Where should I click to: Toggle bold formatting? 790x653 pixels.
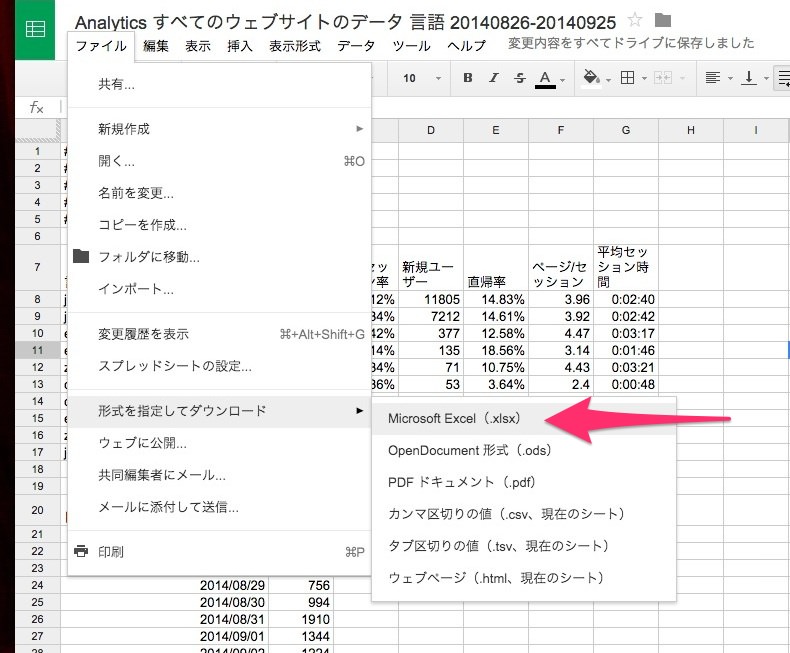click(468, 78)
